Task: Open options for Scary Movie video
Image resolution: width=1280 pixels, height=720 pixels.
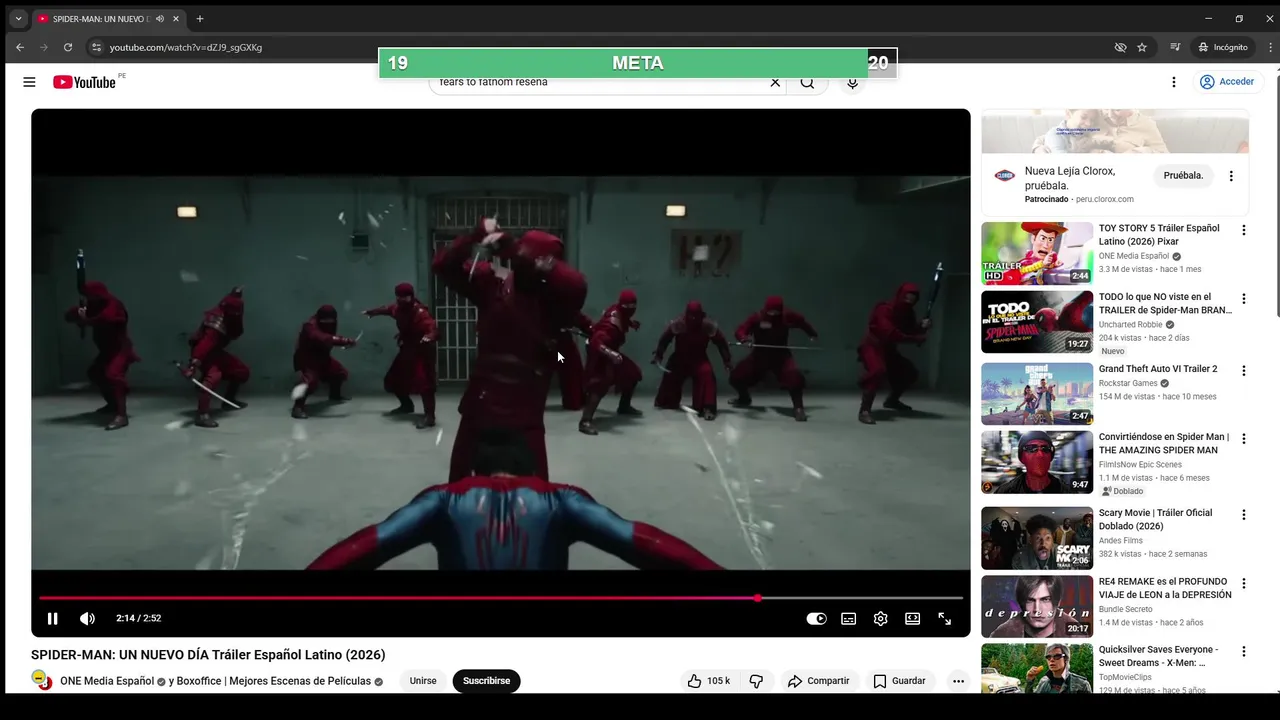Action: (1244, 515)
